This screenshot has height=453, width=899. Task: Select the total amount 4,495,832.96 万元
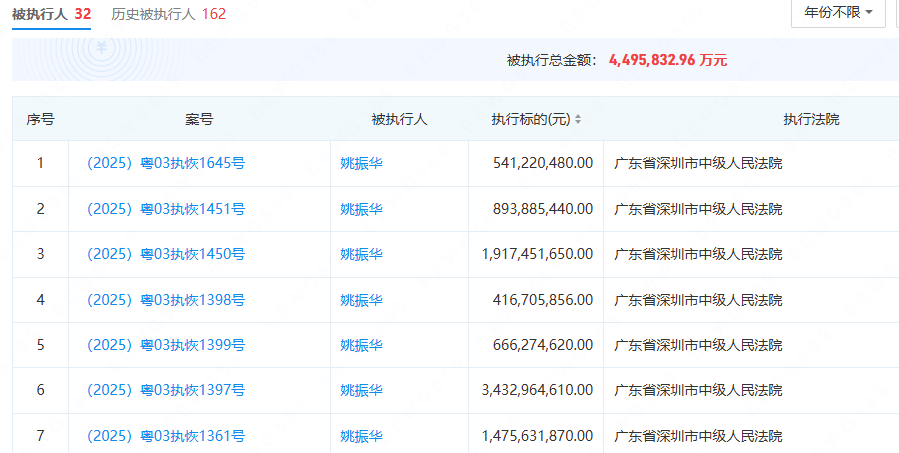(x=667, y=60)
